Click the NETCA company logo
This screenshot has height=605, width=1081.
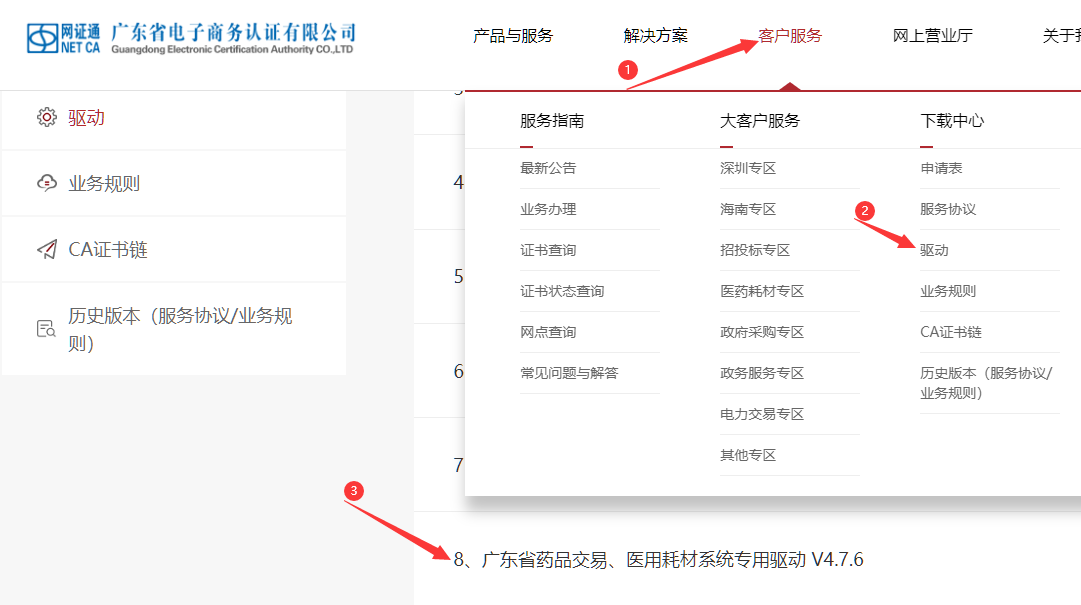(x=190, y=37)
